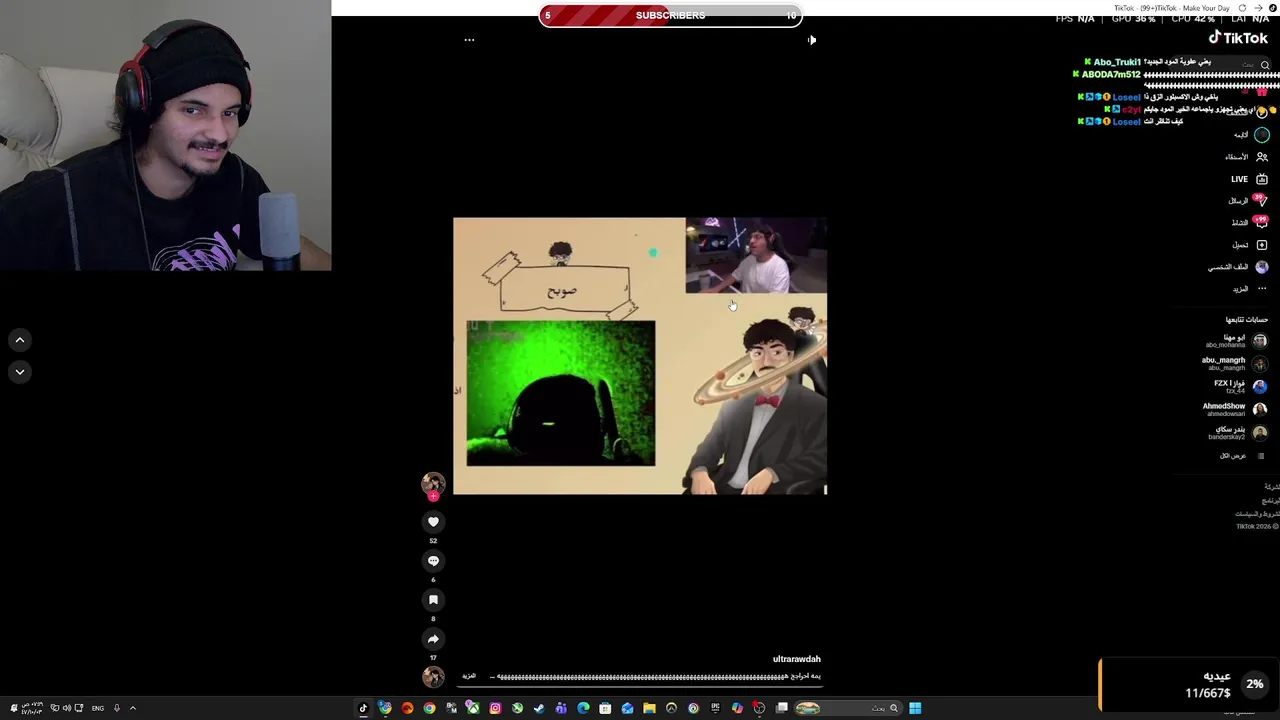Open Instagram from the taskbar
The width and height of the screenshot is (1280, 720).
(x=495, y=708)
